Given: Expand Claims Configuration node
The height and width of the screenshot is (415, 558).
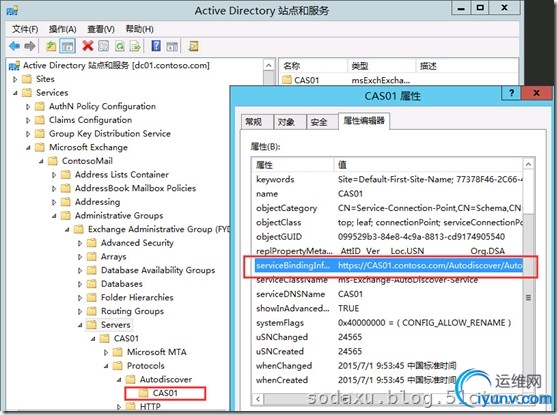Looking at the screenshot, I should pyautogui.click(x=28, y=120).
